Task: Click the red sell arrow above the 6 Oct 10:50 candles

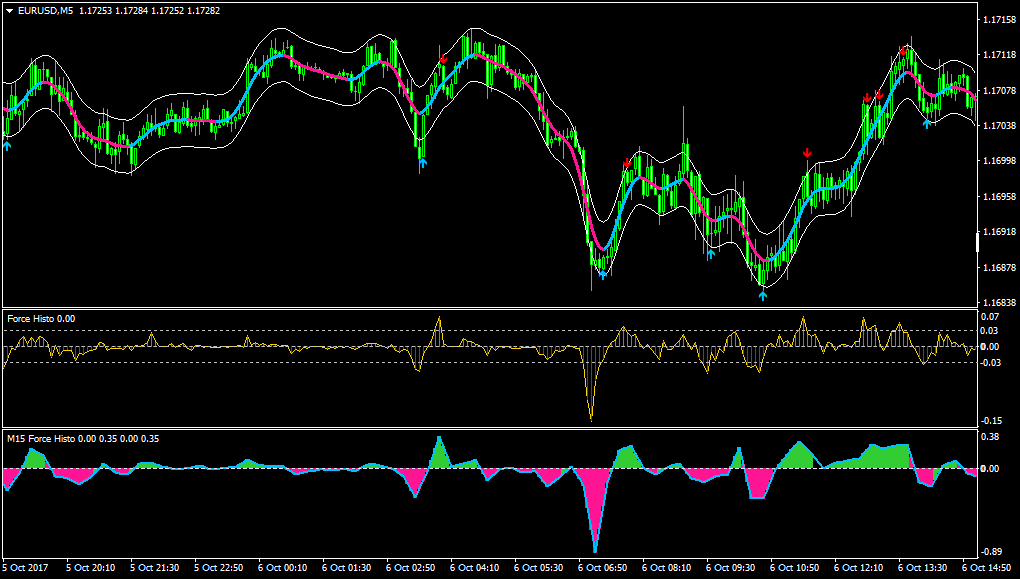Action: coord(807,153)
